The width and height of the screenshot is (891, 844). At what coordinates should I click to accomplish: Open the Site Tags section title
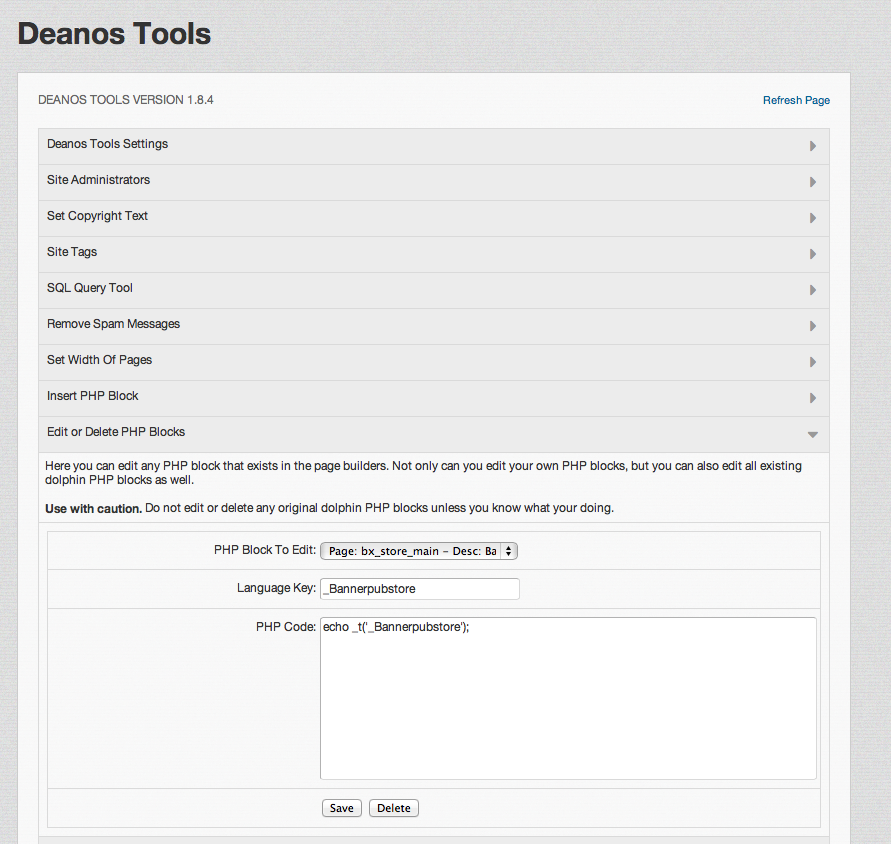pyautogui.click(x=72, y=252)
